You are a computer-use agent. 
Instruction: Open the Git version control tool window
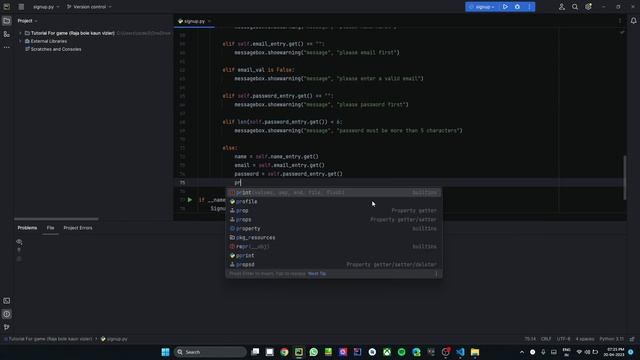click(7, 327)
